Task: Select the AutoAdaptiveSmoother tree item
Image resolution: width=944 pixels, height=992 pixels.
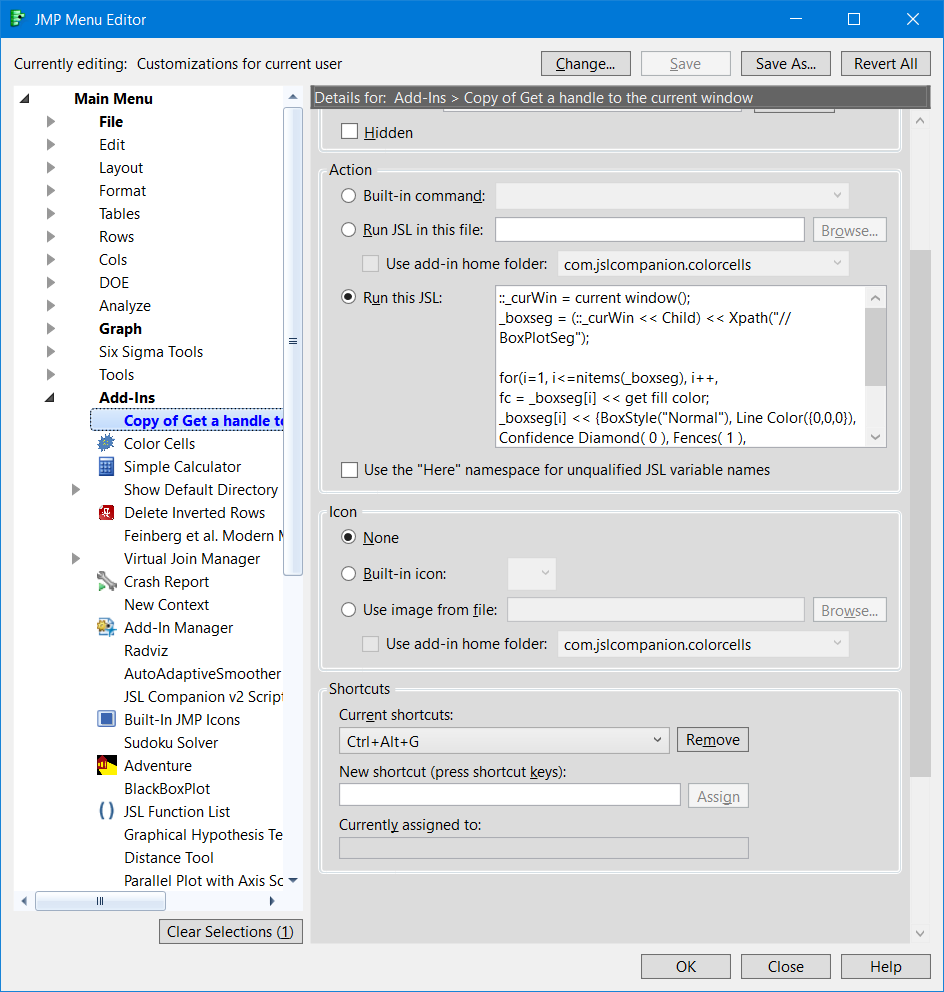Action: pyautogui.click(x=202, y=674)
